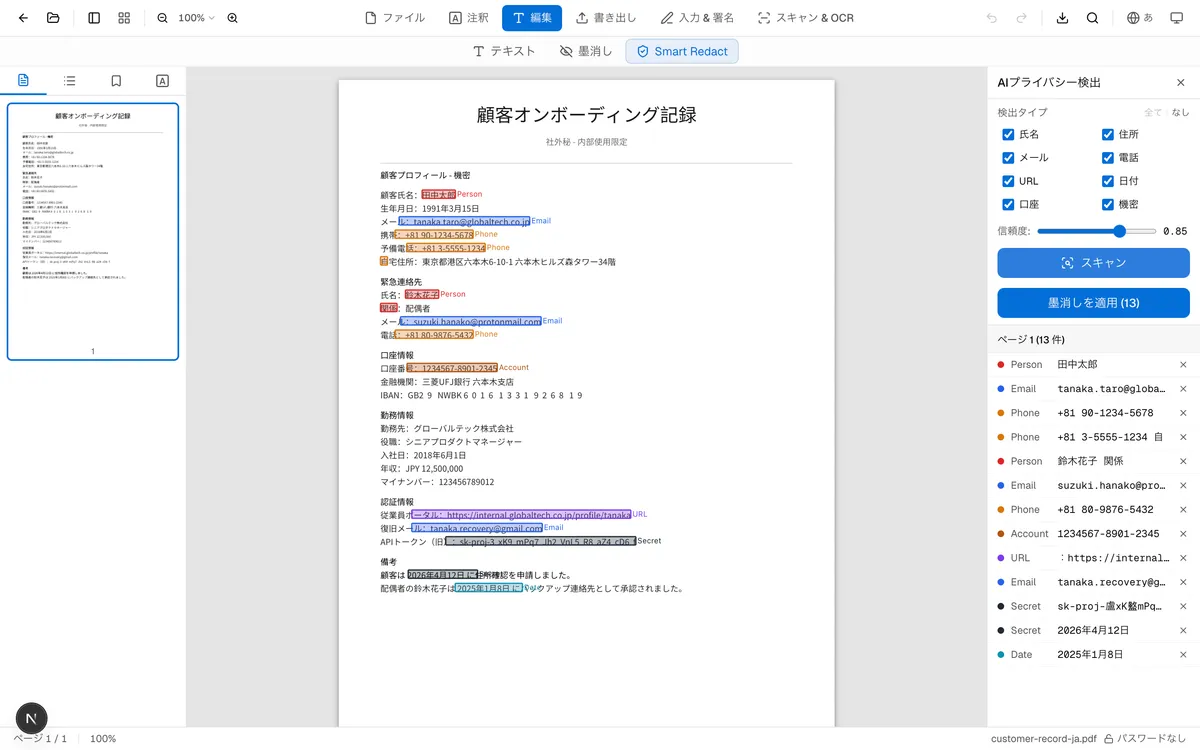Click the パスワードなし lock status
This screenshot has height=750, width=1200.
pyautogui.click(x=1146, y=739)
